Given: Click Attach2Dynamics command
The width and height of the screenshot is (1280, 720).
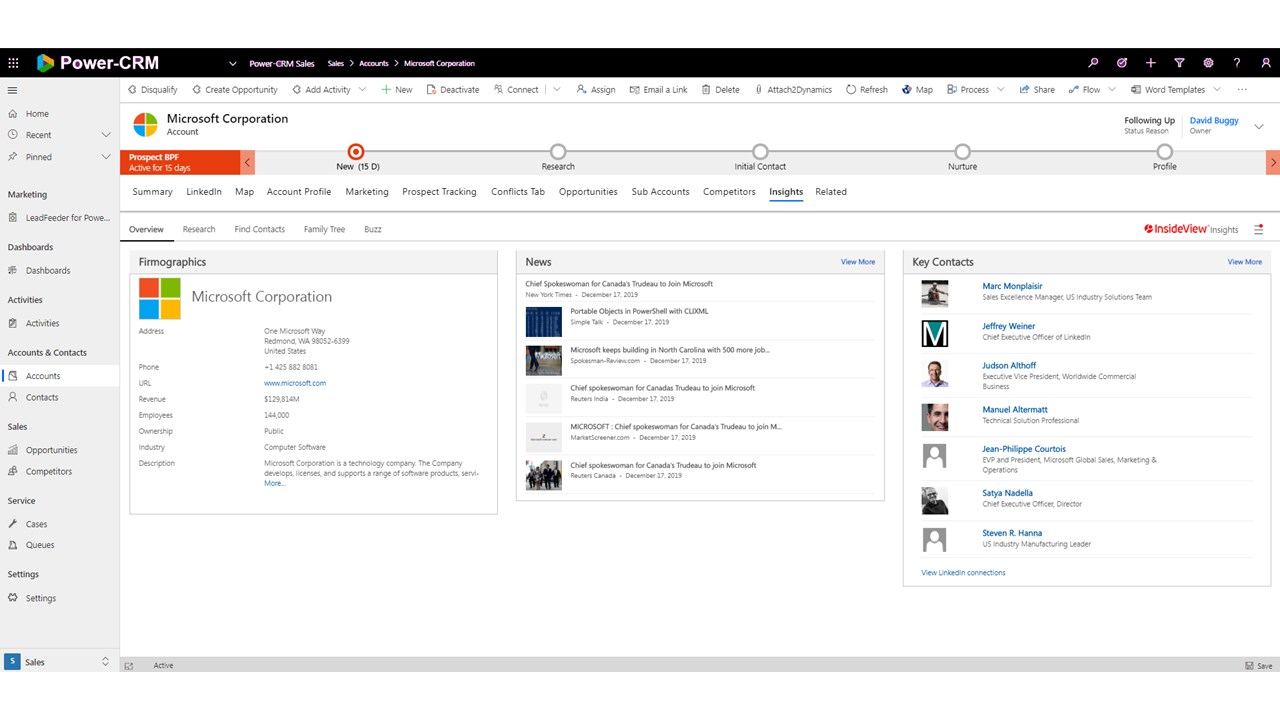Looking at the screenshot, I should [x=792, y=90].
